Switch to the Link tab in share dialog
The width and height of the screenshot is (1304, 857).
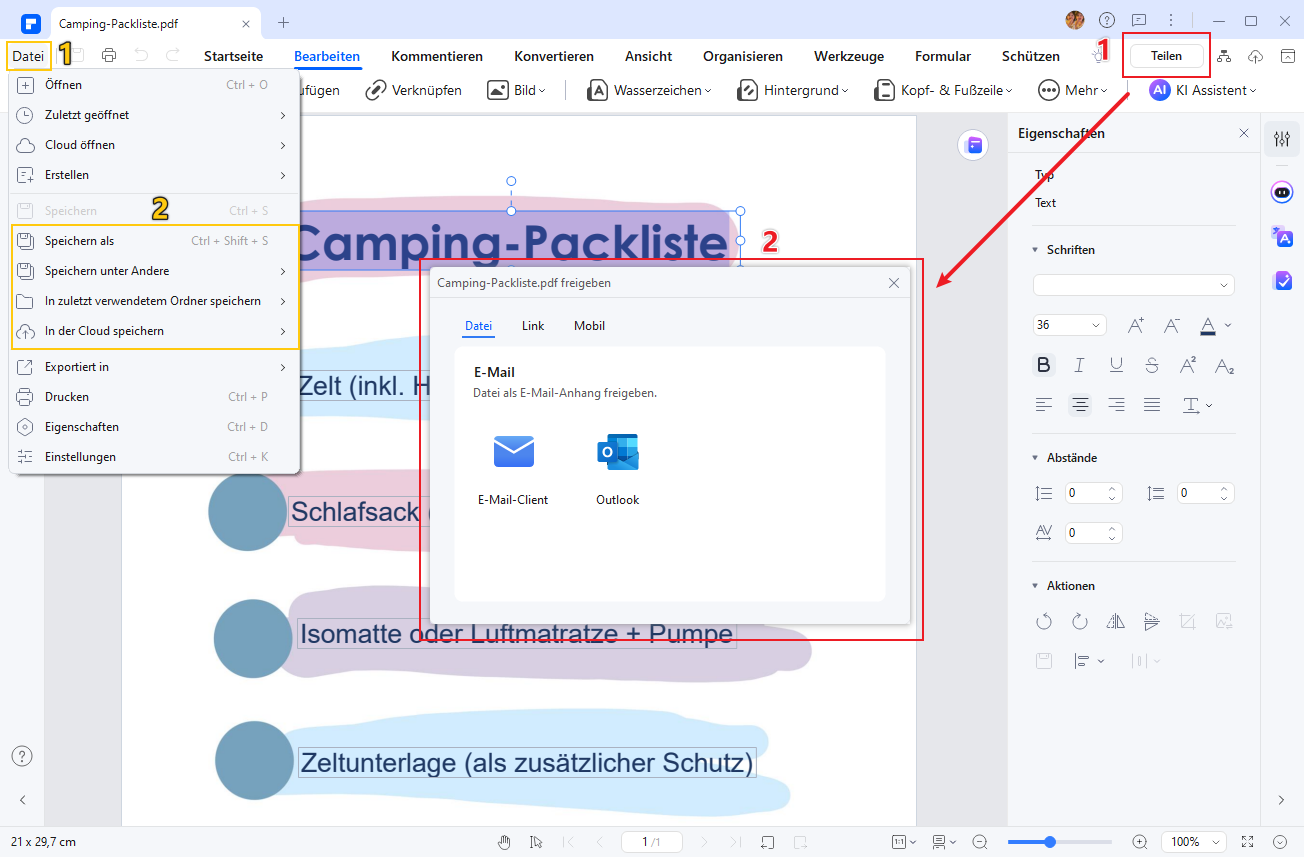click(533, 325)
